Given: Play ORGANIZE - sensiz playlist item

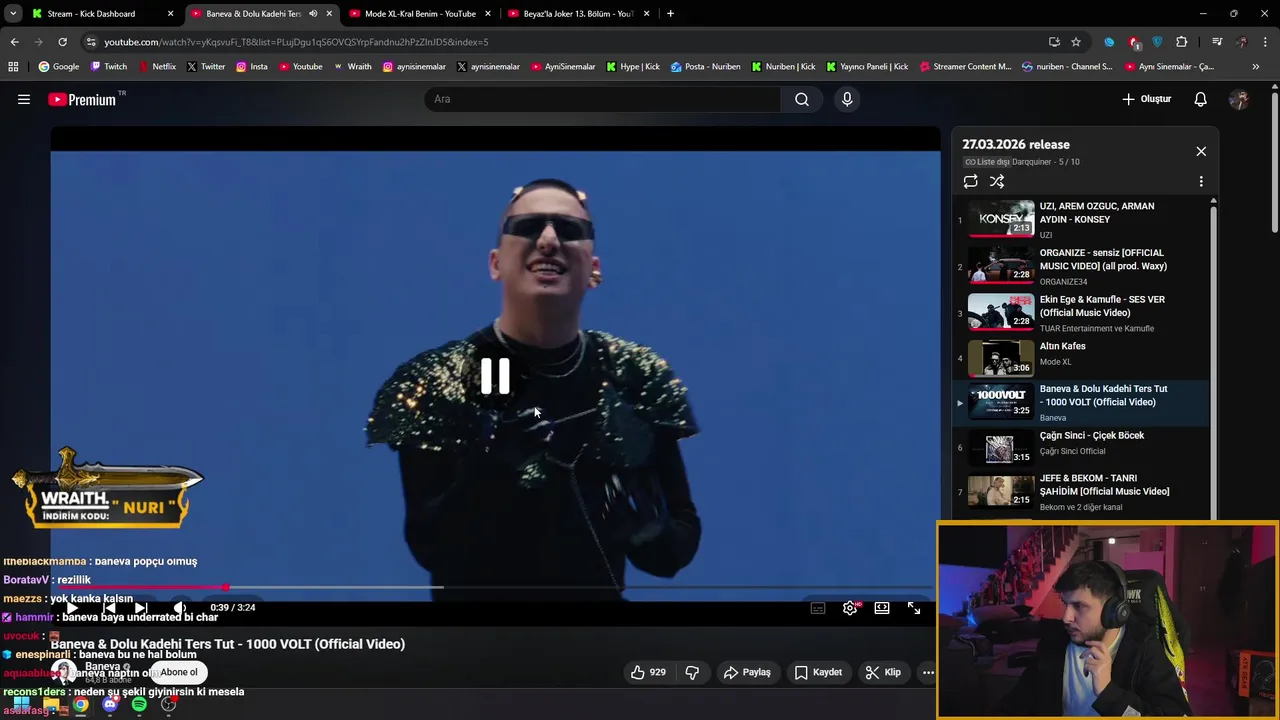Looking at the screenshot, I should tap(1080, 266).
